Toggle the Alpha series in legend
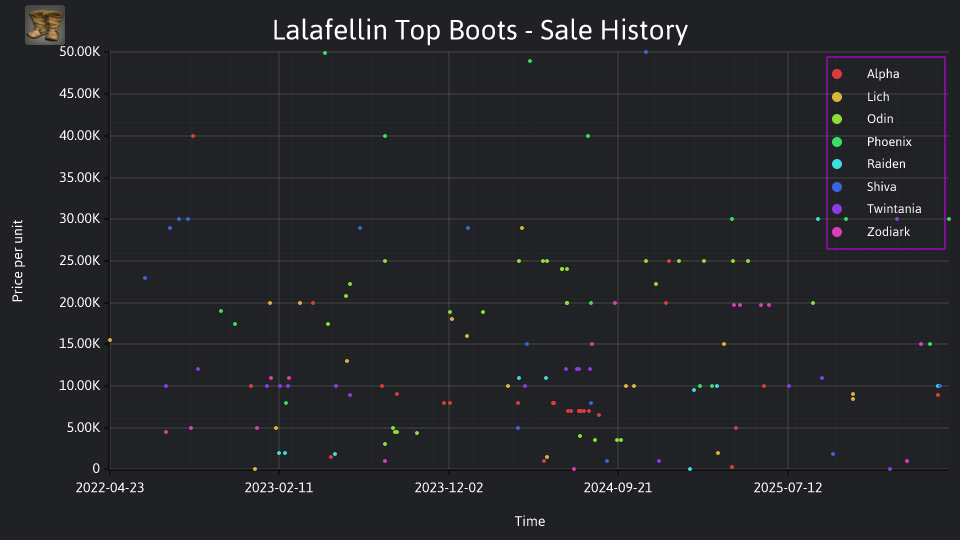960x540 pixels. pyautogui.click(x=883, y=74)
